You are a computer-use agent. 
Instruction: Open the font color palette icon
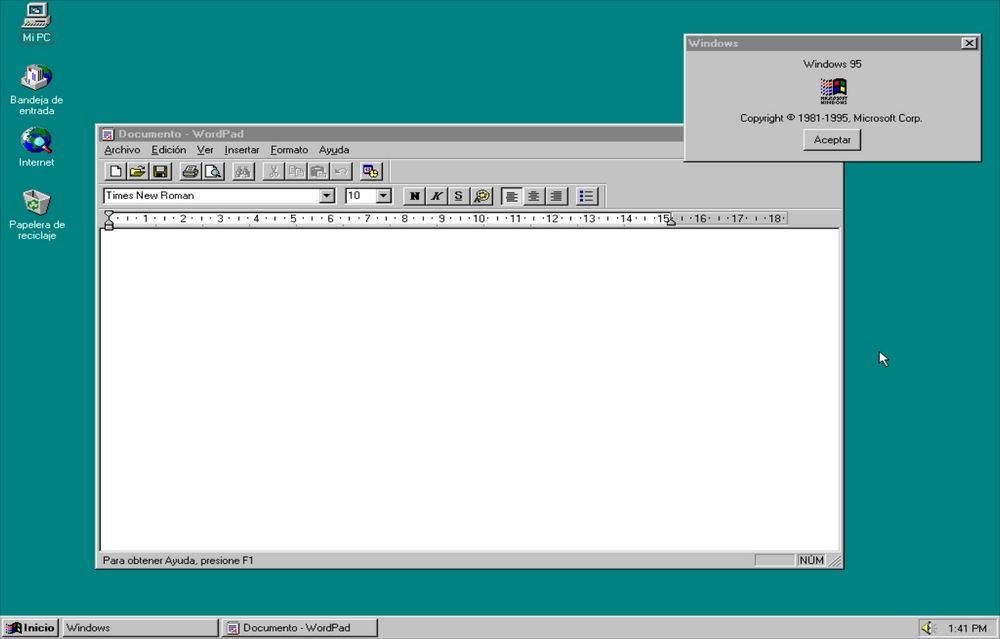pyautogui.click(x=481, y=195)
